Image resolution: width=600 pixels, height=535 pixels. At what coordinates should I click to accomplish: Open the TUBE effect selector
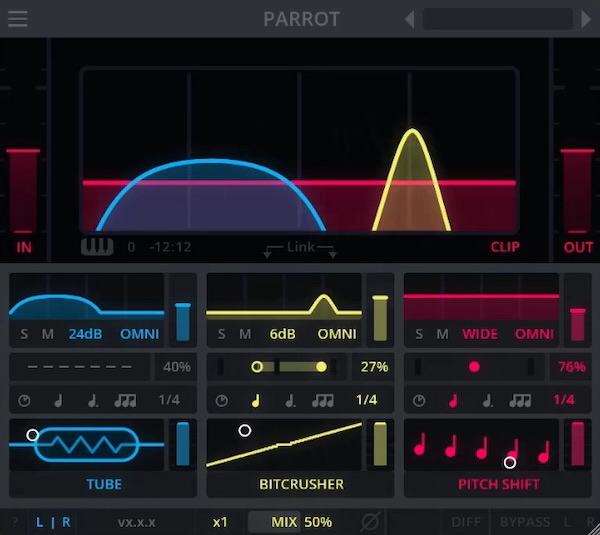(x=103, y=484)
